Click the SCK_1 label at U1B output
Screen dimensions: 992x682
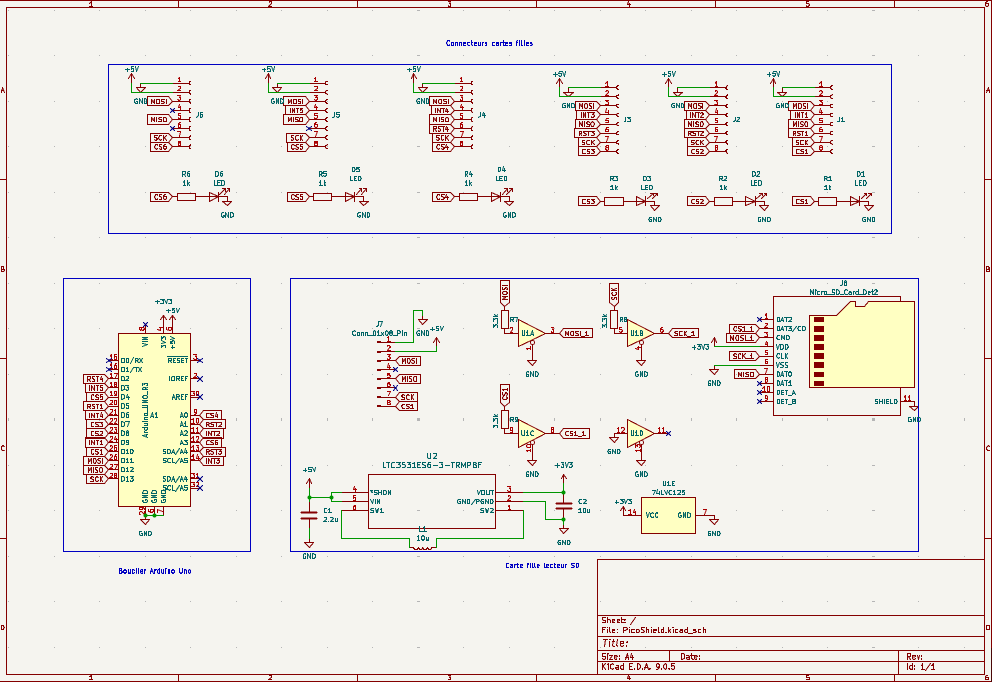[684, 333]
